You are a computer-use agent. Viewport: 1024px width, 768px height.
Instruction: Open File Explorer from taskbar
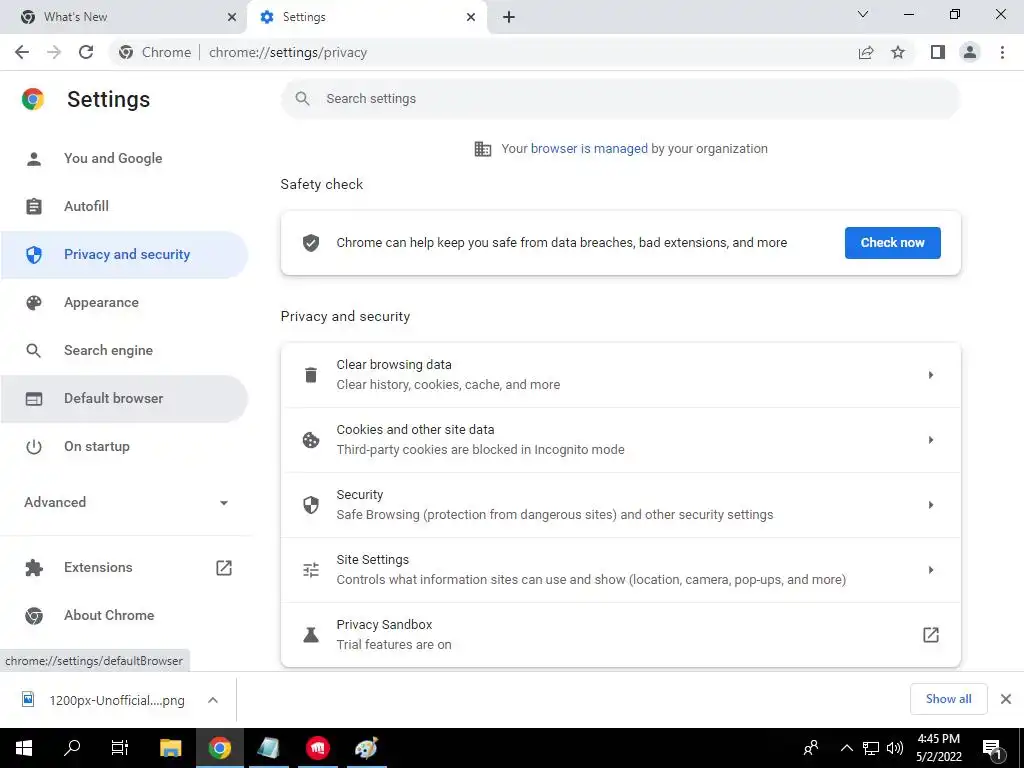(170, 748)
